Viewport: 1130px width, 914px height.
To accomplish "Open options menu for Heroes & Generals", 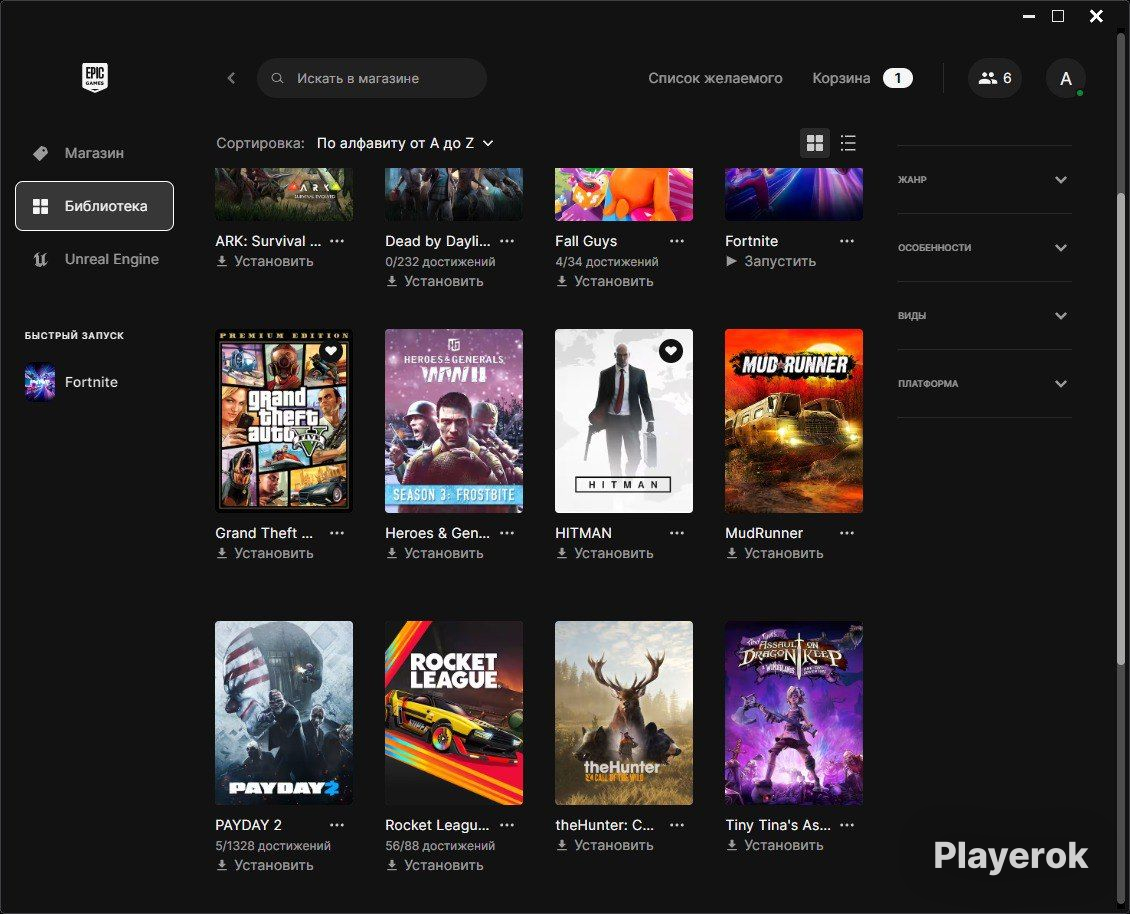I will tap(507, 533).
